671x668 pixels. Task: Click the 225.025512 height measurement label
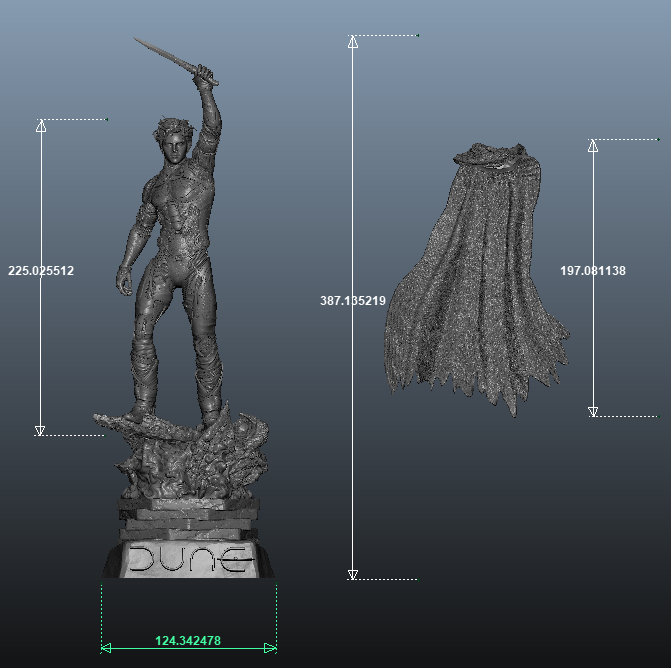pos(41,270)
